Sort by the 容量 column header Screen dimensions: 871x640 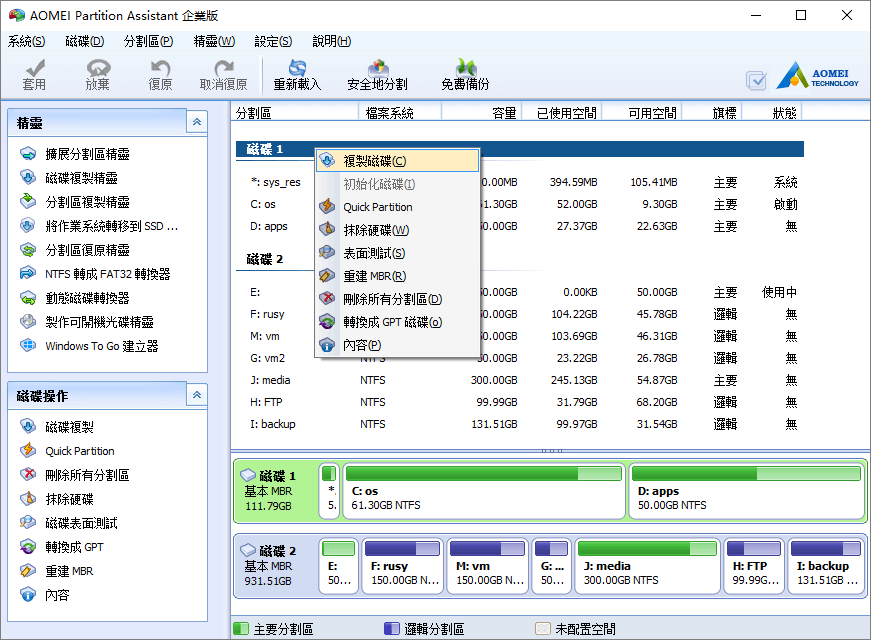(x=482, y=113)
